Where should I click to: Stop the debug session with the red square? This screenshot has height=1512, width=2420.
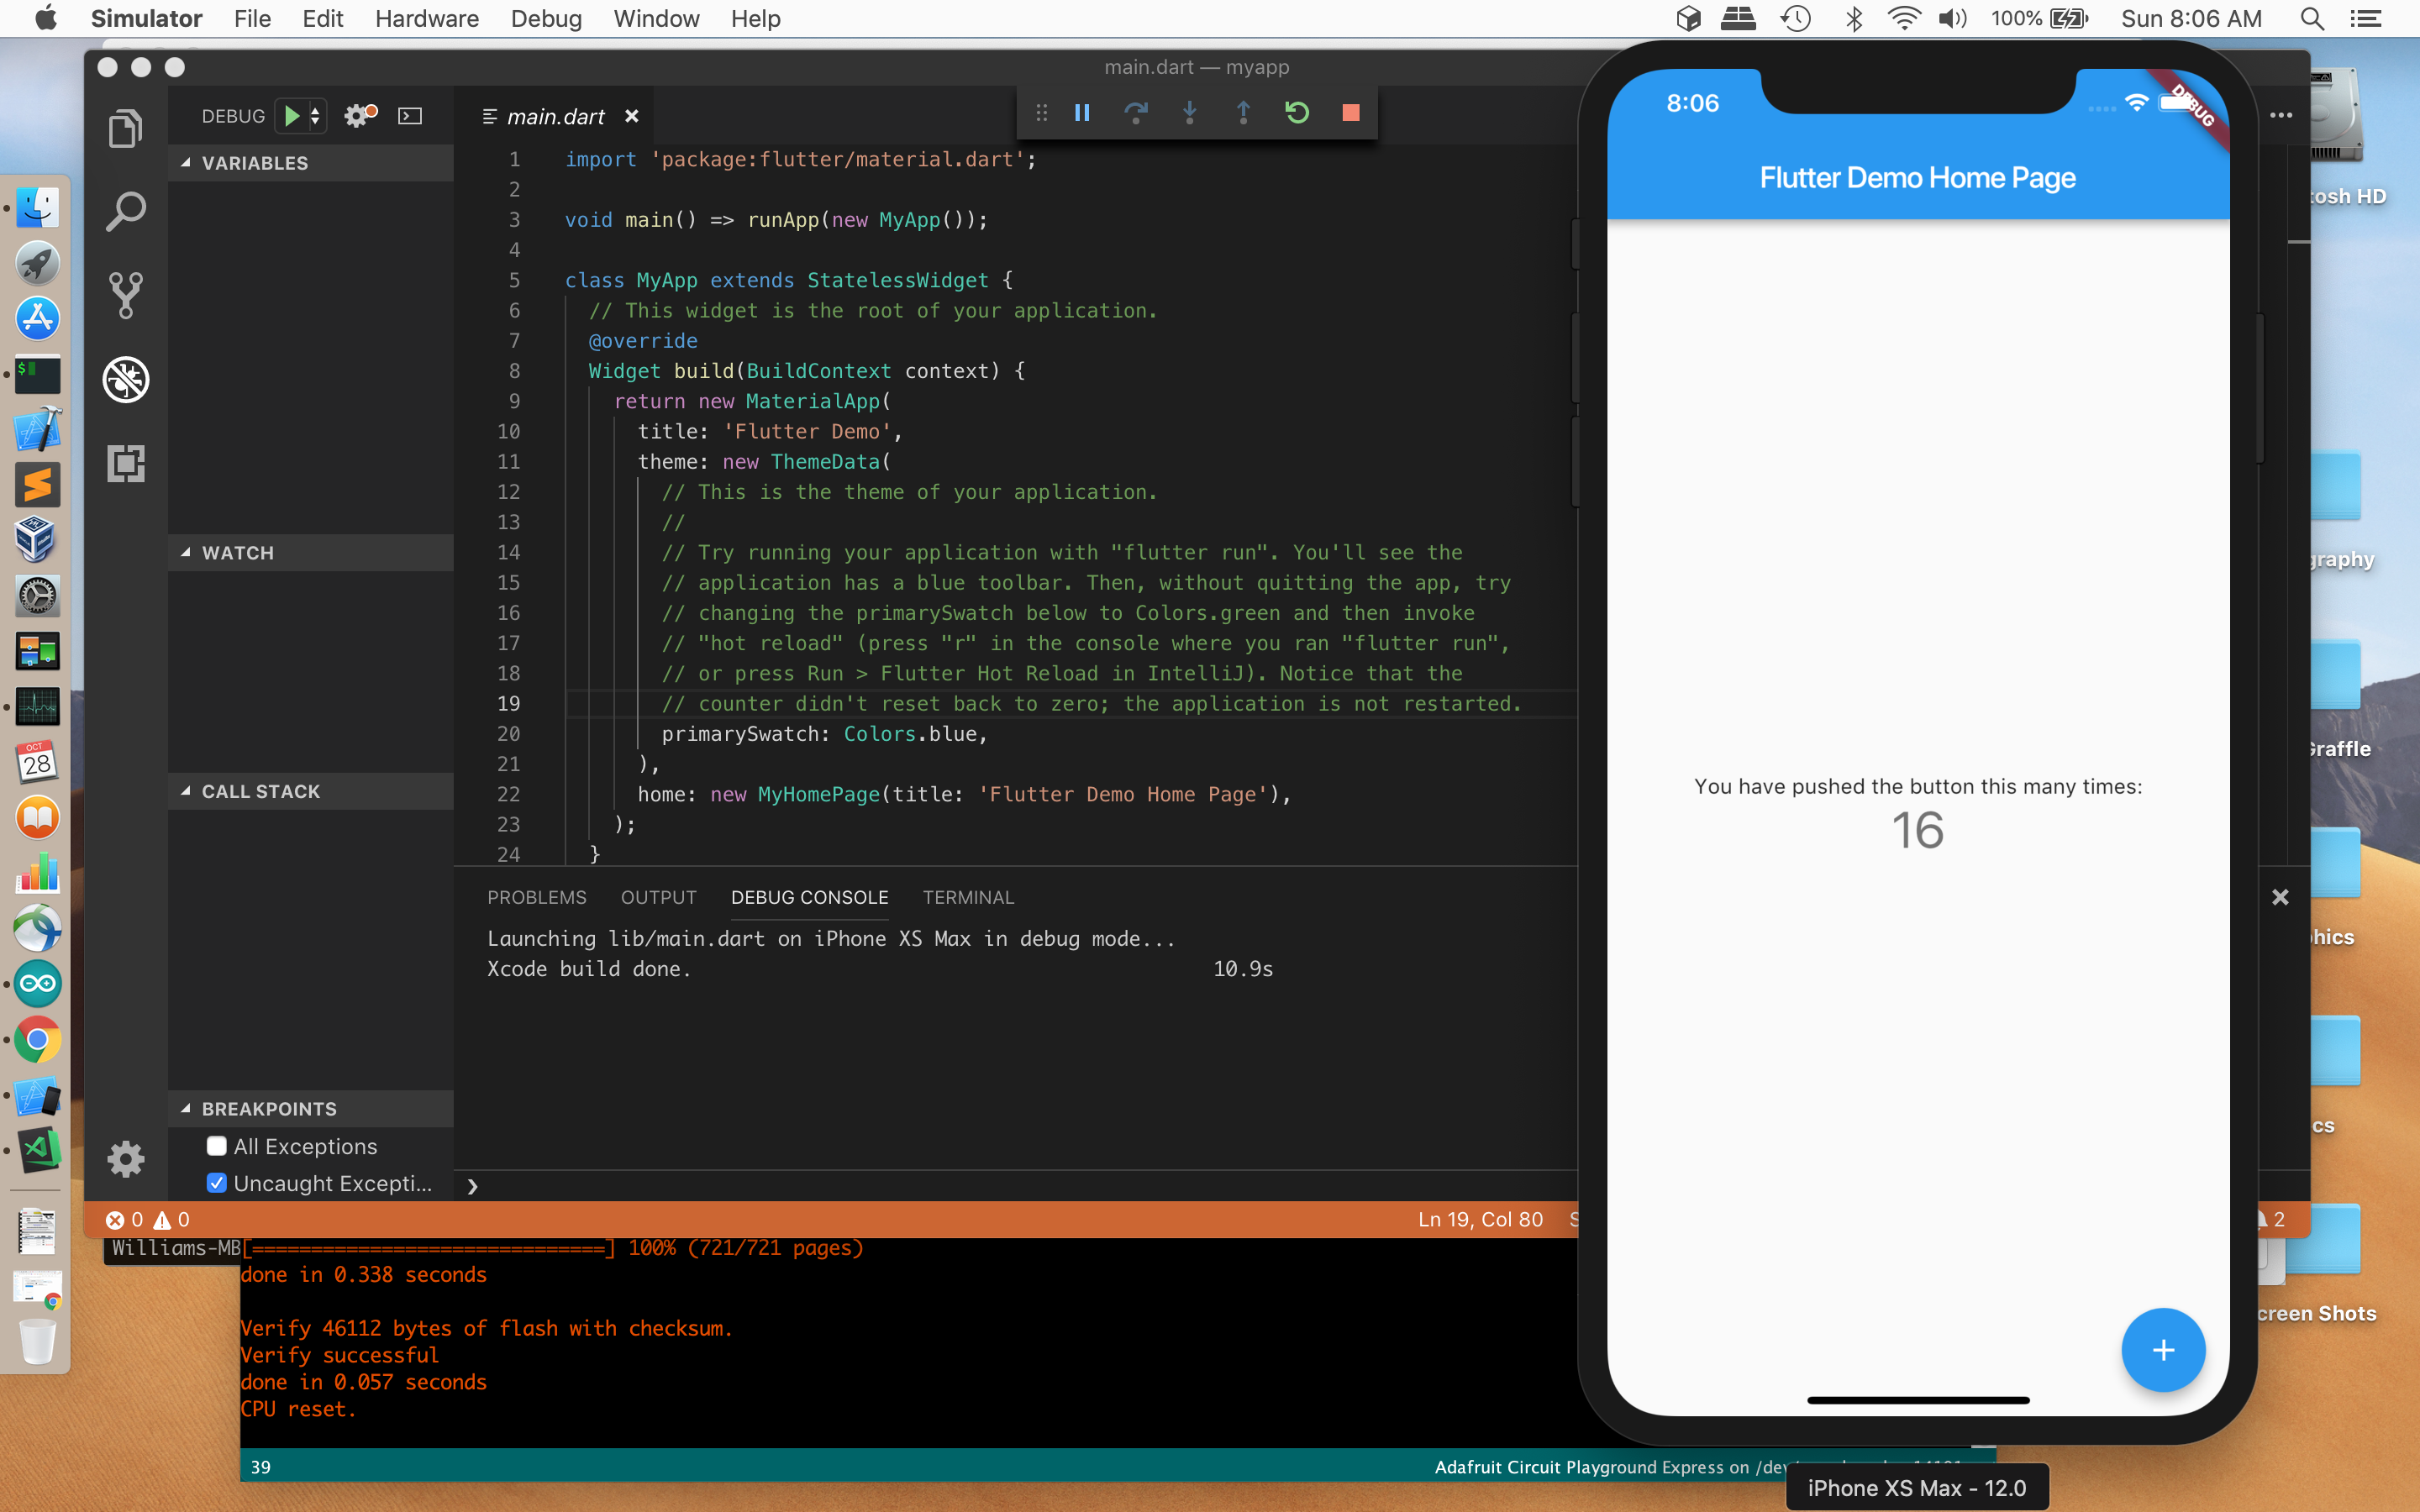(x=1351, y=113)
